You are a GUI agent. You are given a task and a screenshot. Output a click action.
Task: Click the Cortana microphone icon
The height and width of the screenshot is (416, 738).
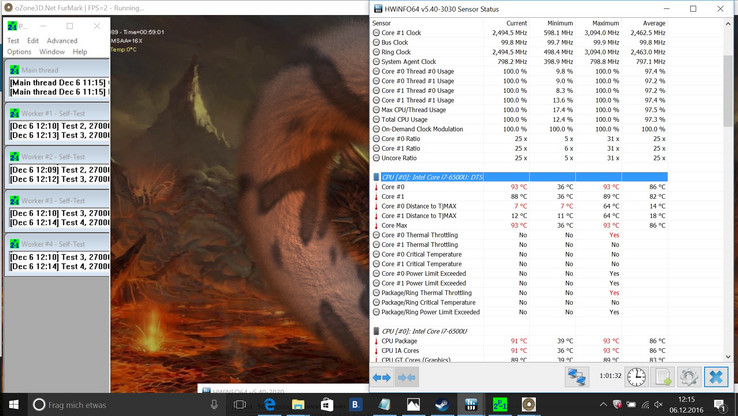click(x=214, y=405)
